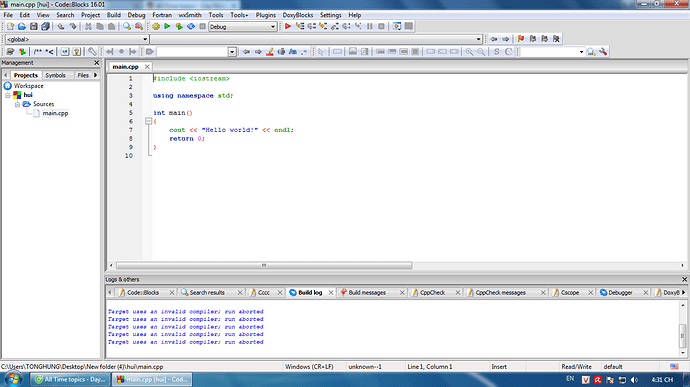The height and width of the screenshot is (387, 690).
Task: Click the horizontal editor scrollbar thumb
Action: [264, 265]
